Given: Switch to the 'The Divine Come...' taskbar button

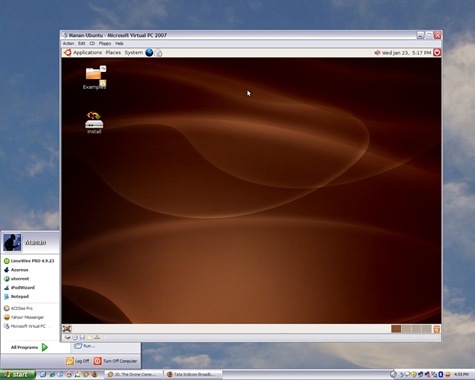Looking at the screenshot, I should (x=134, y=375).
